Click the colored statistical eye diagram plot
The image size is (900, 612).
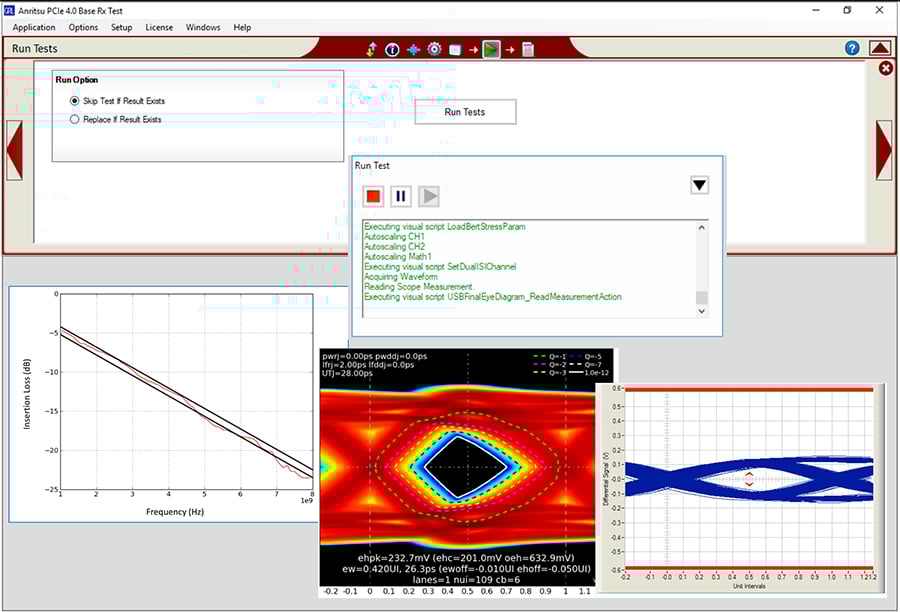click(457, 467)
